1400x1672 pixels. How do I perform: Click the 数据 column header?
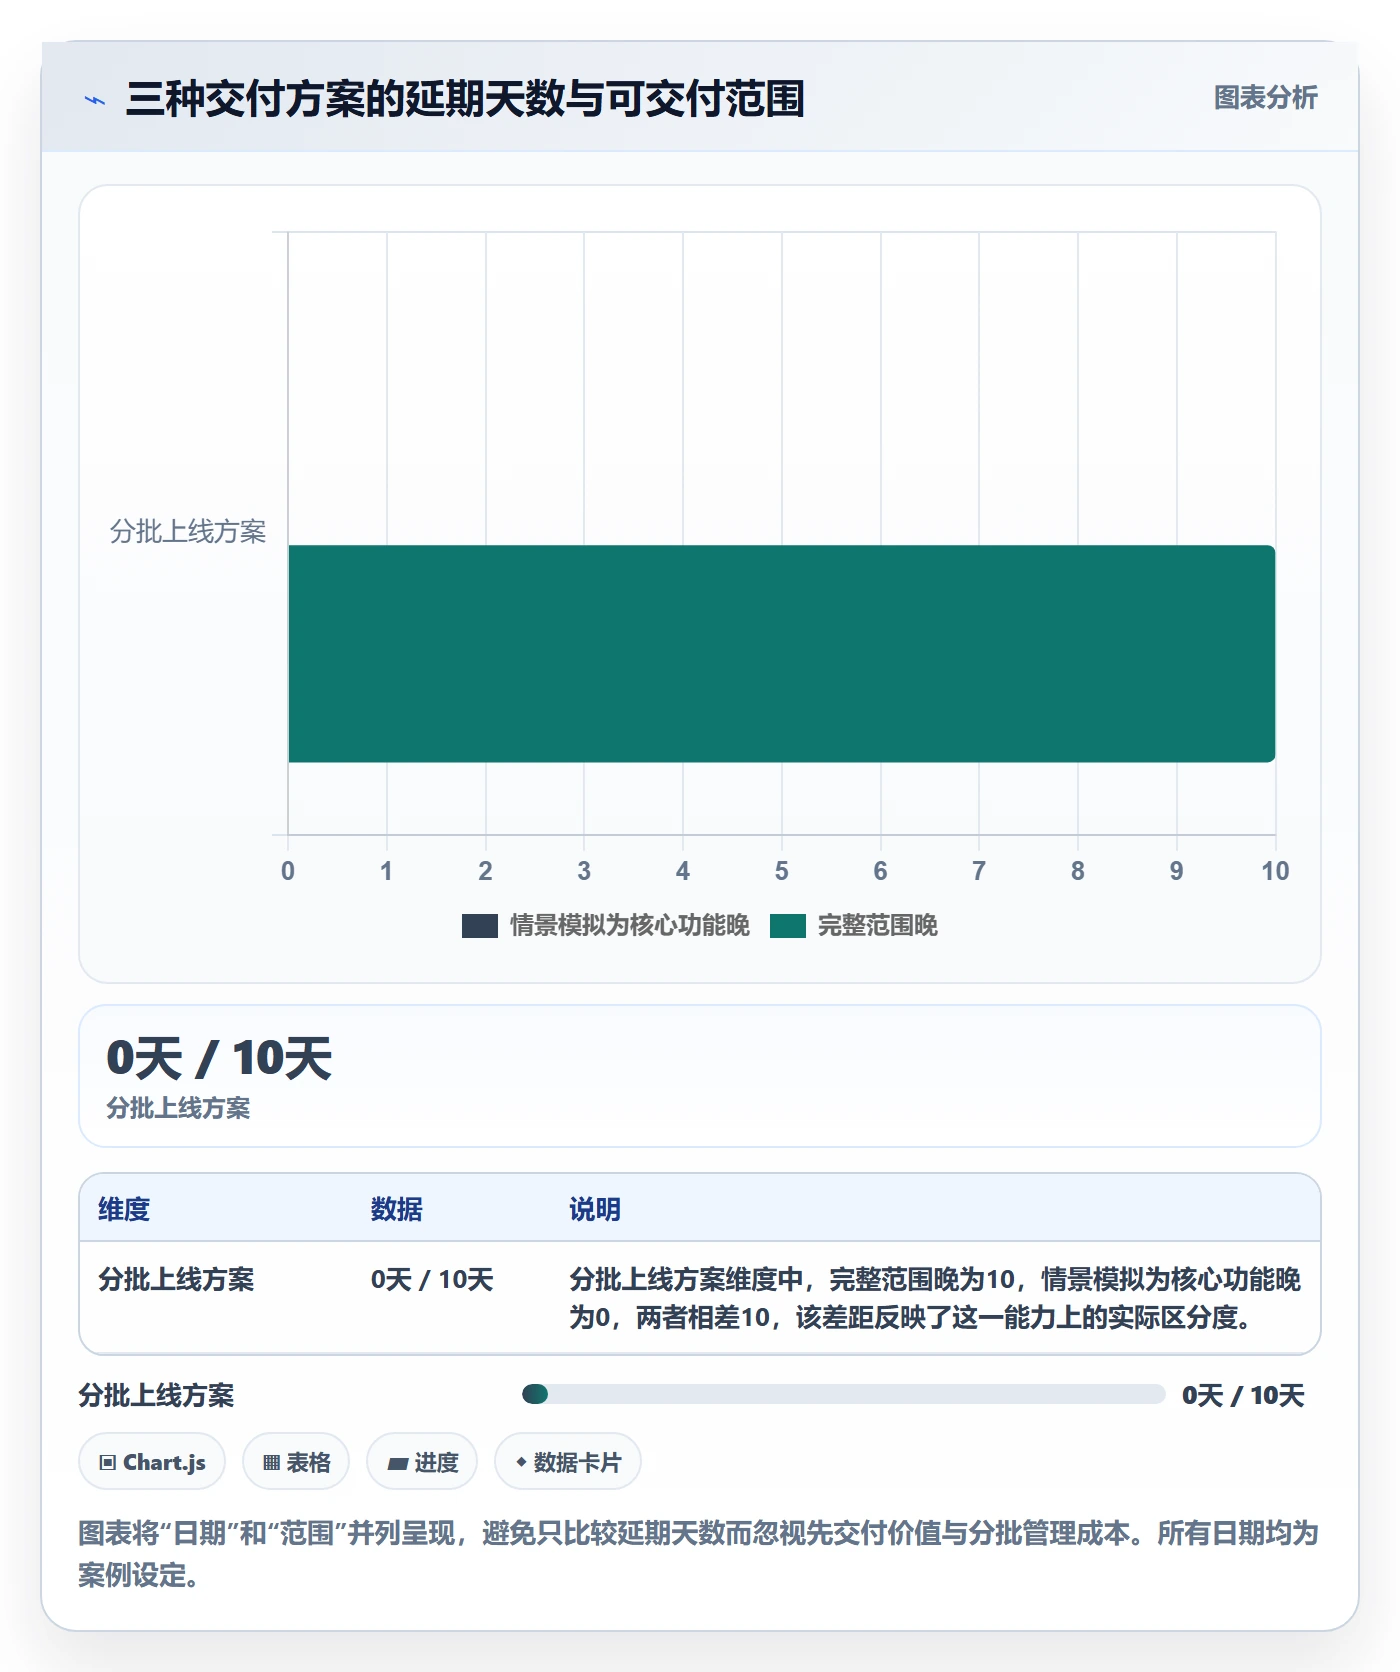coord(397,1209)
